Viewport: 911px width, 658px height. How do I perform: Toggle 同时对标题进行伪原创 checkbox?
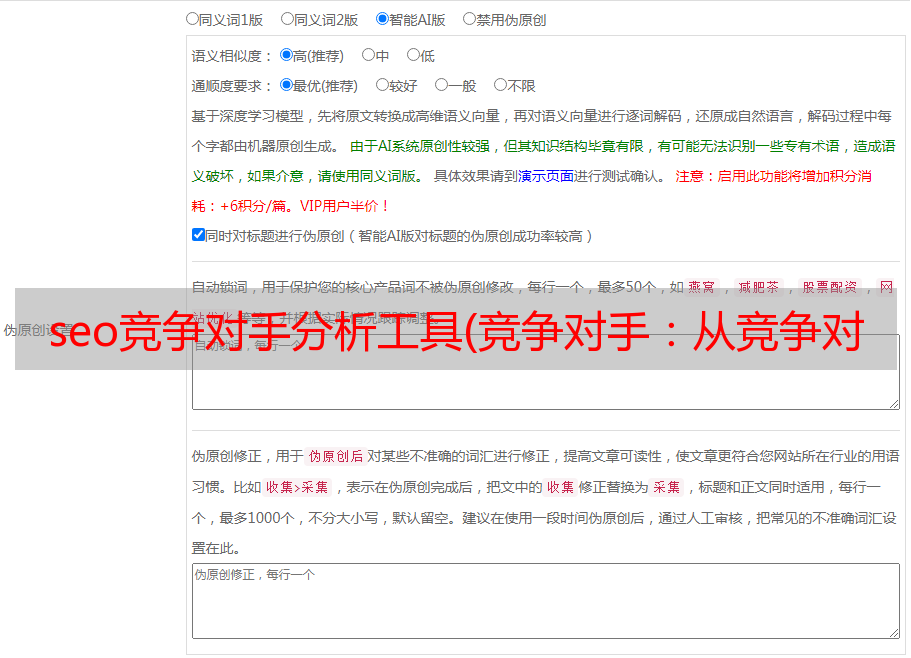point(198,235)
